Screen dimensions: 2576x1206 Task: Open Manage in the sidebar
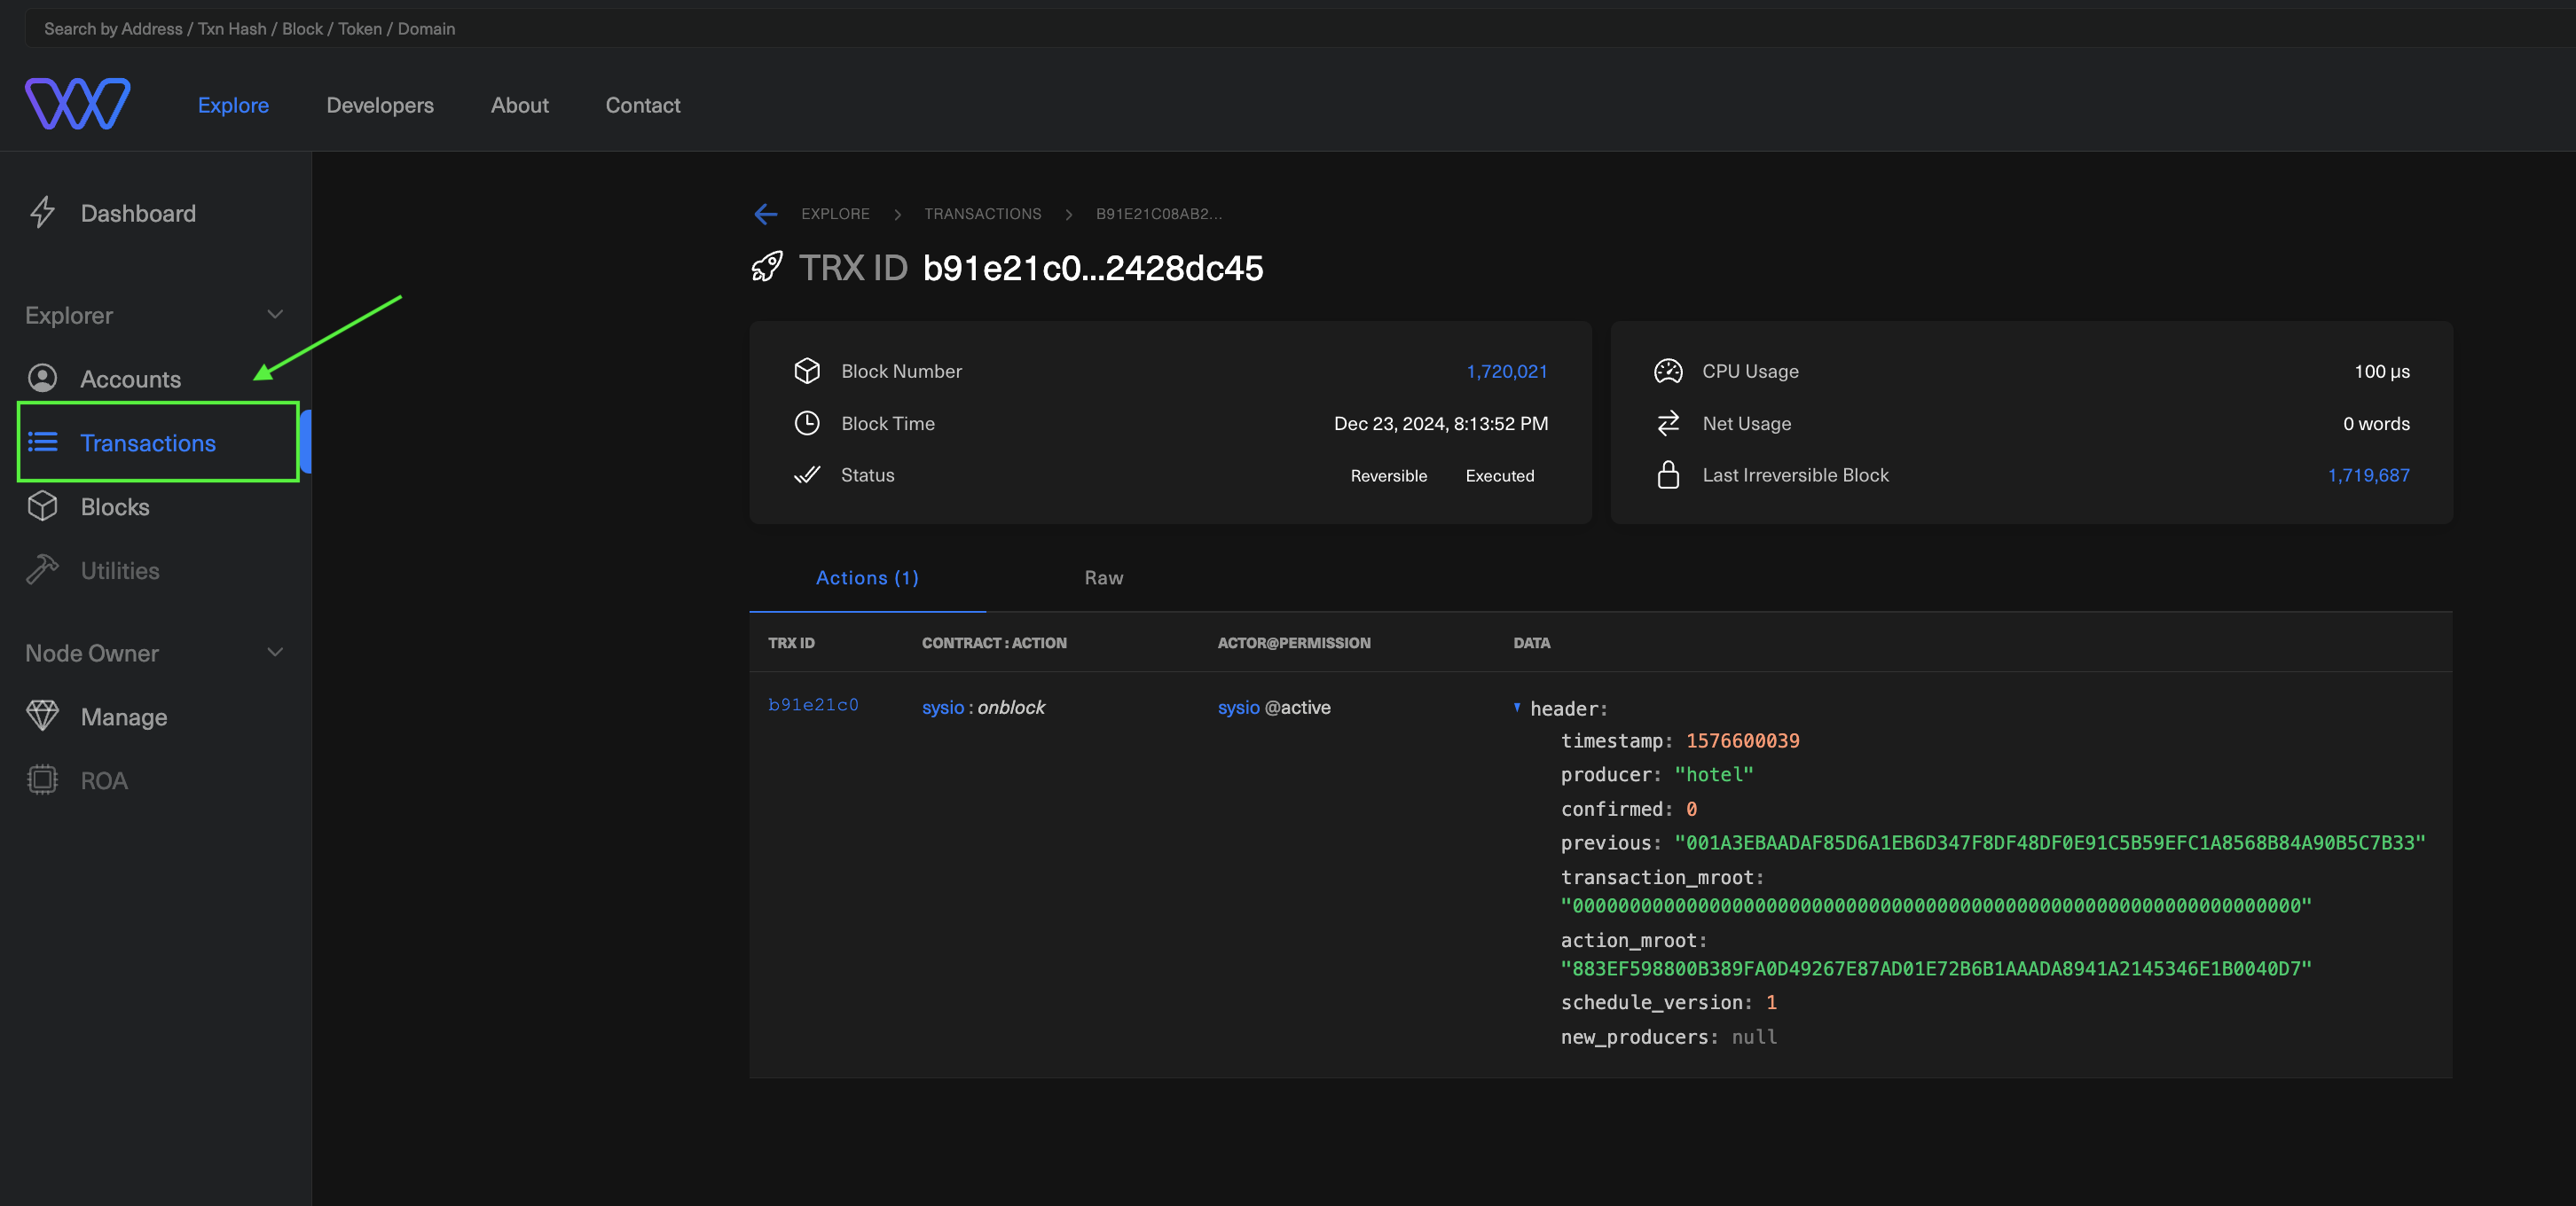click(x=124, y=717)
